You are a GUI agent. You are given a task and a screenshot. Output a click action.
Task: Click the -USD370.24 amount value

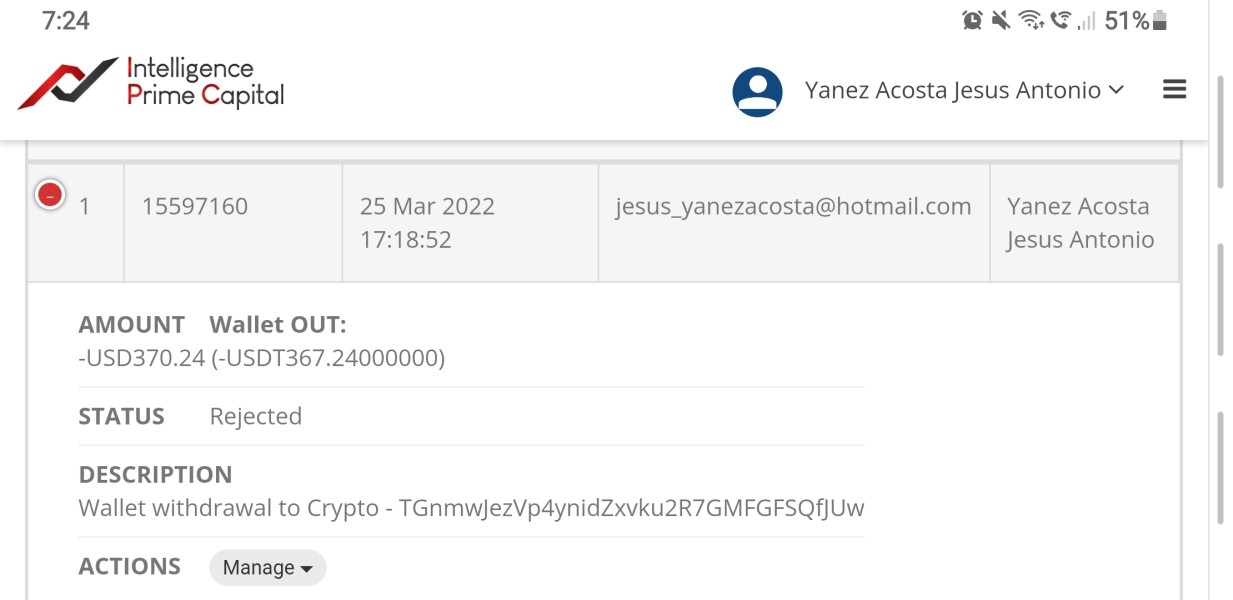[141, 358]
